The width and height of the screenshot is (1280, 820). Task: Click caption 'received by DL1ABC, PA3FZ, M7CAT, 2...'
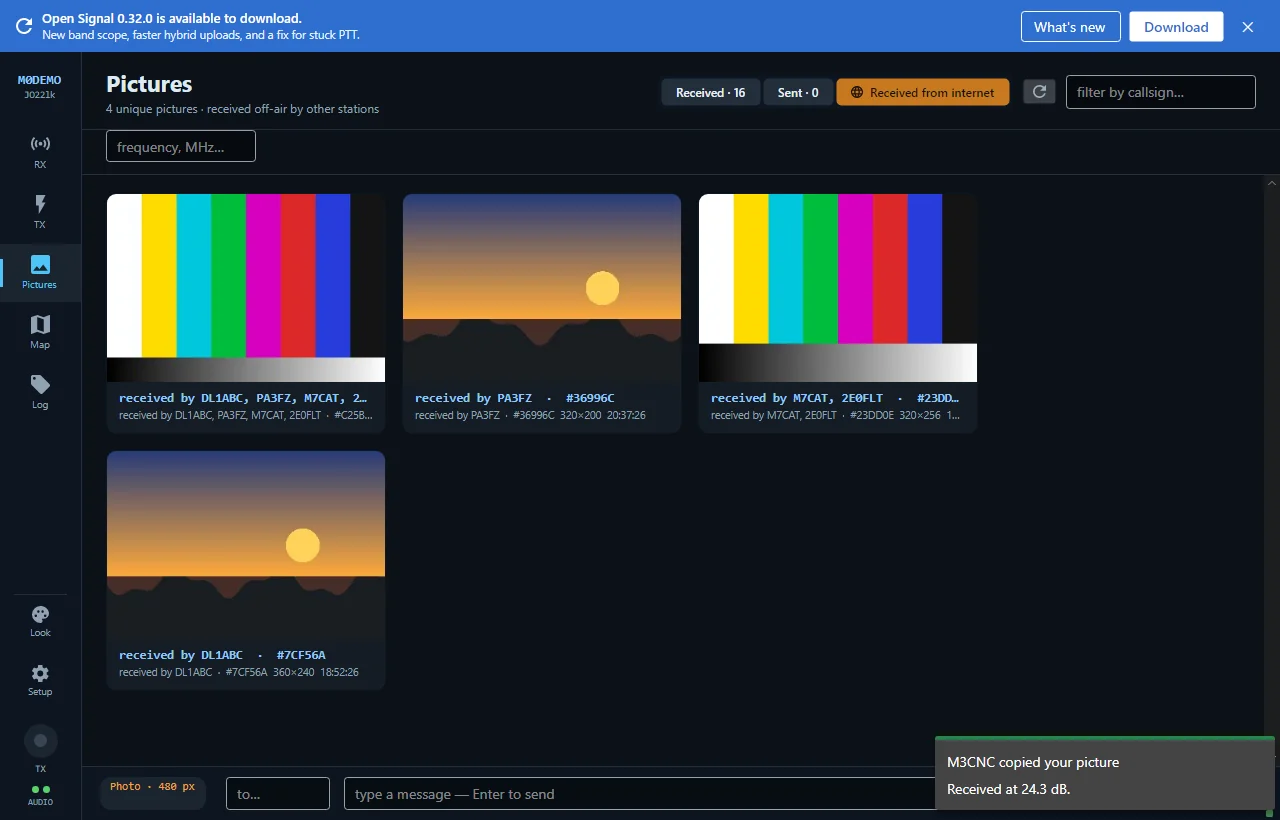click(243, 398)
